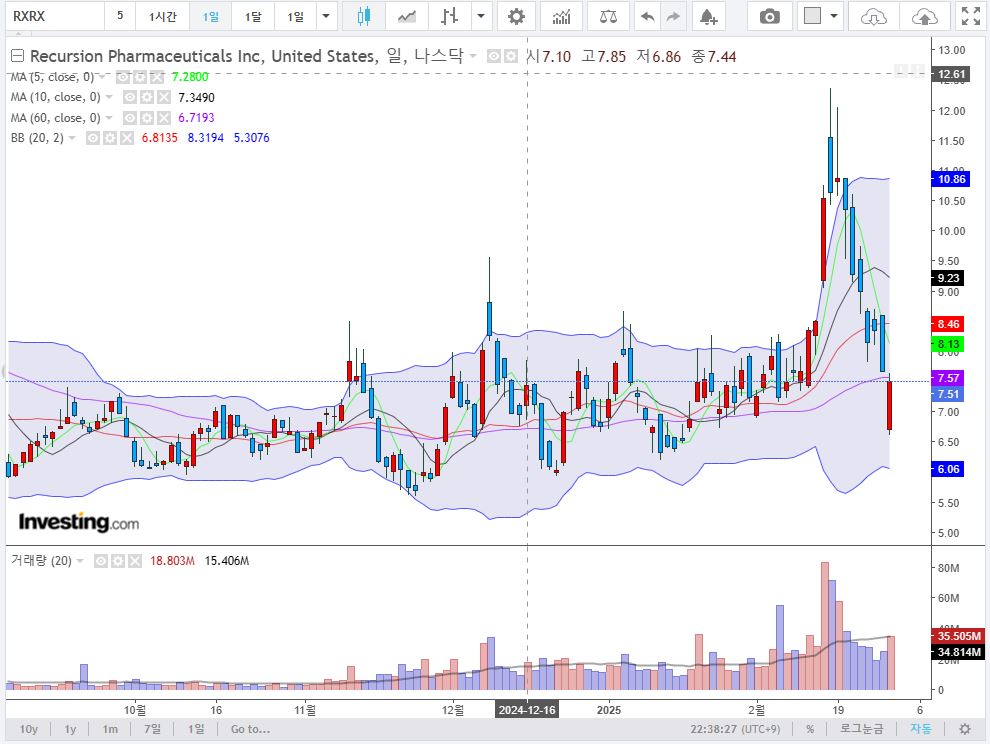The image size is (990, 744).
Task: Expand the 거래량 (20) options arrow
Action: (x=80, y=561)
